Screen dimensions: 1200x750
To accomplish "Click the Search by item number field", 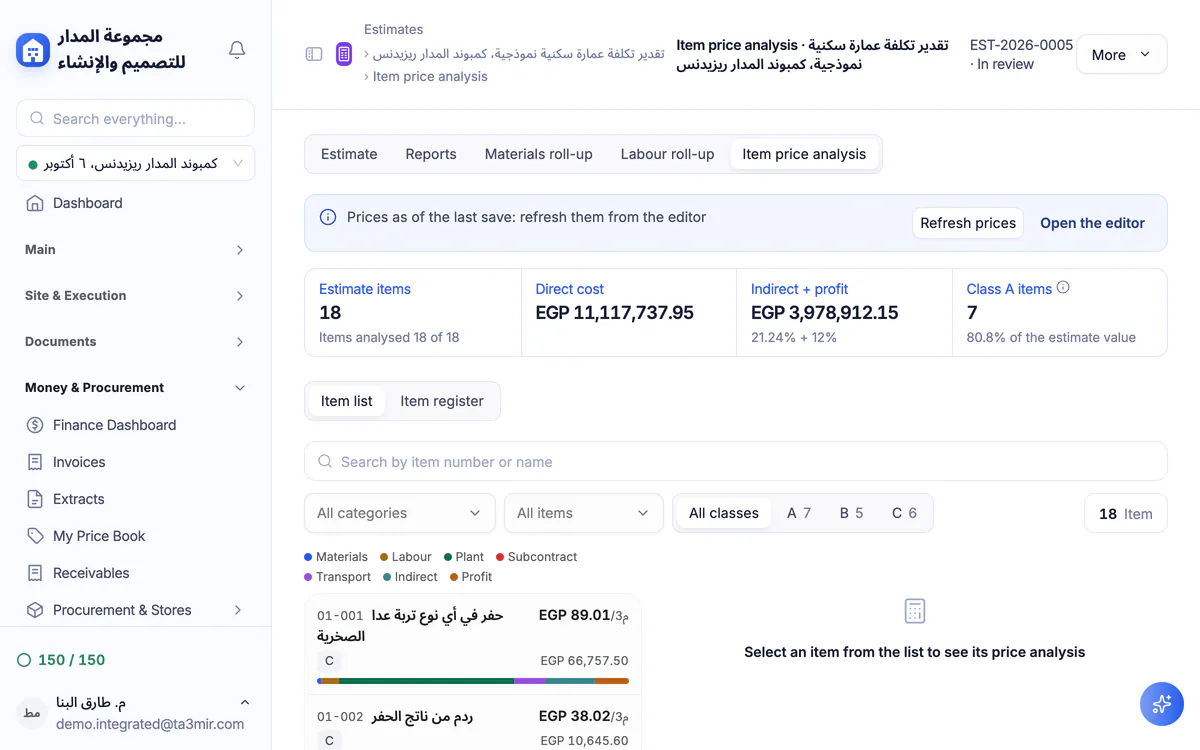I will (x=736, y=462).
